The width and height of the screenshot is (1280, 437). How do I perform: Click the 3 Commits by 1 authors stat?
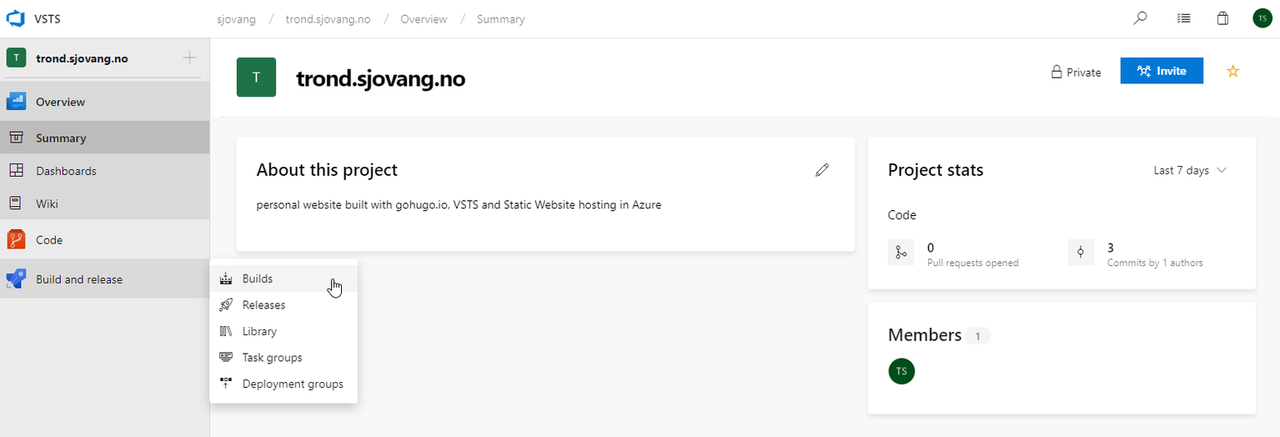[1135, 254]
